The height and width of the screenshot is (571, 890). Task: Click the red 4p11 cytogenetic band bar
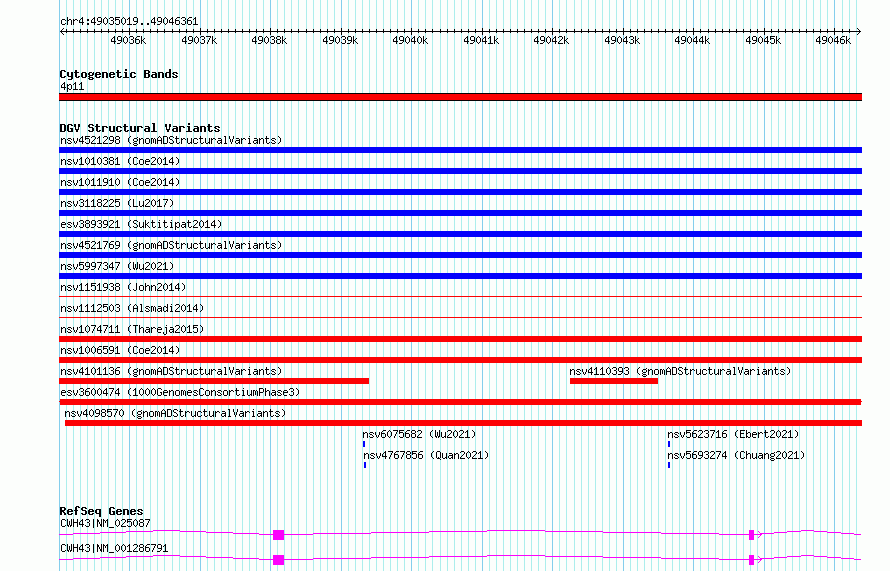tap(460, 97)
